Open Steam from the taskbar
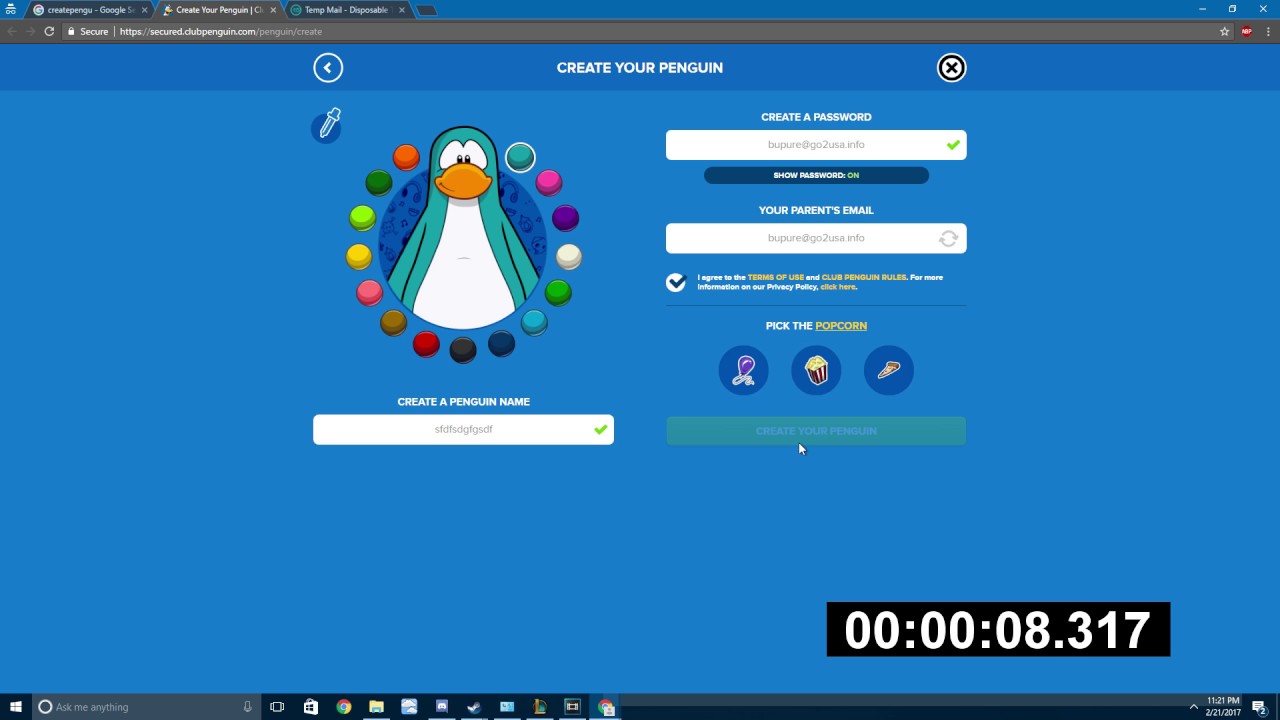The image size is (1280, 720). click(x=474, y=707)
